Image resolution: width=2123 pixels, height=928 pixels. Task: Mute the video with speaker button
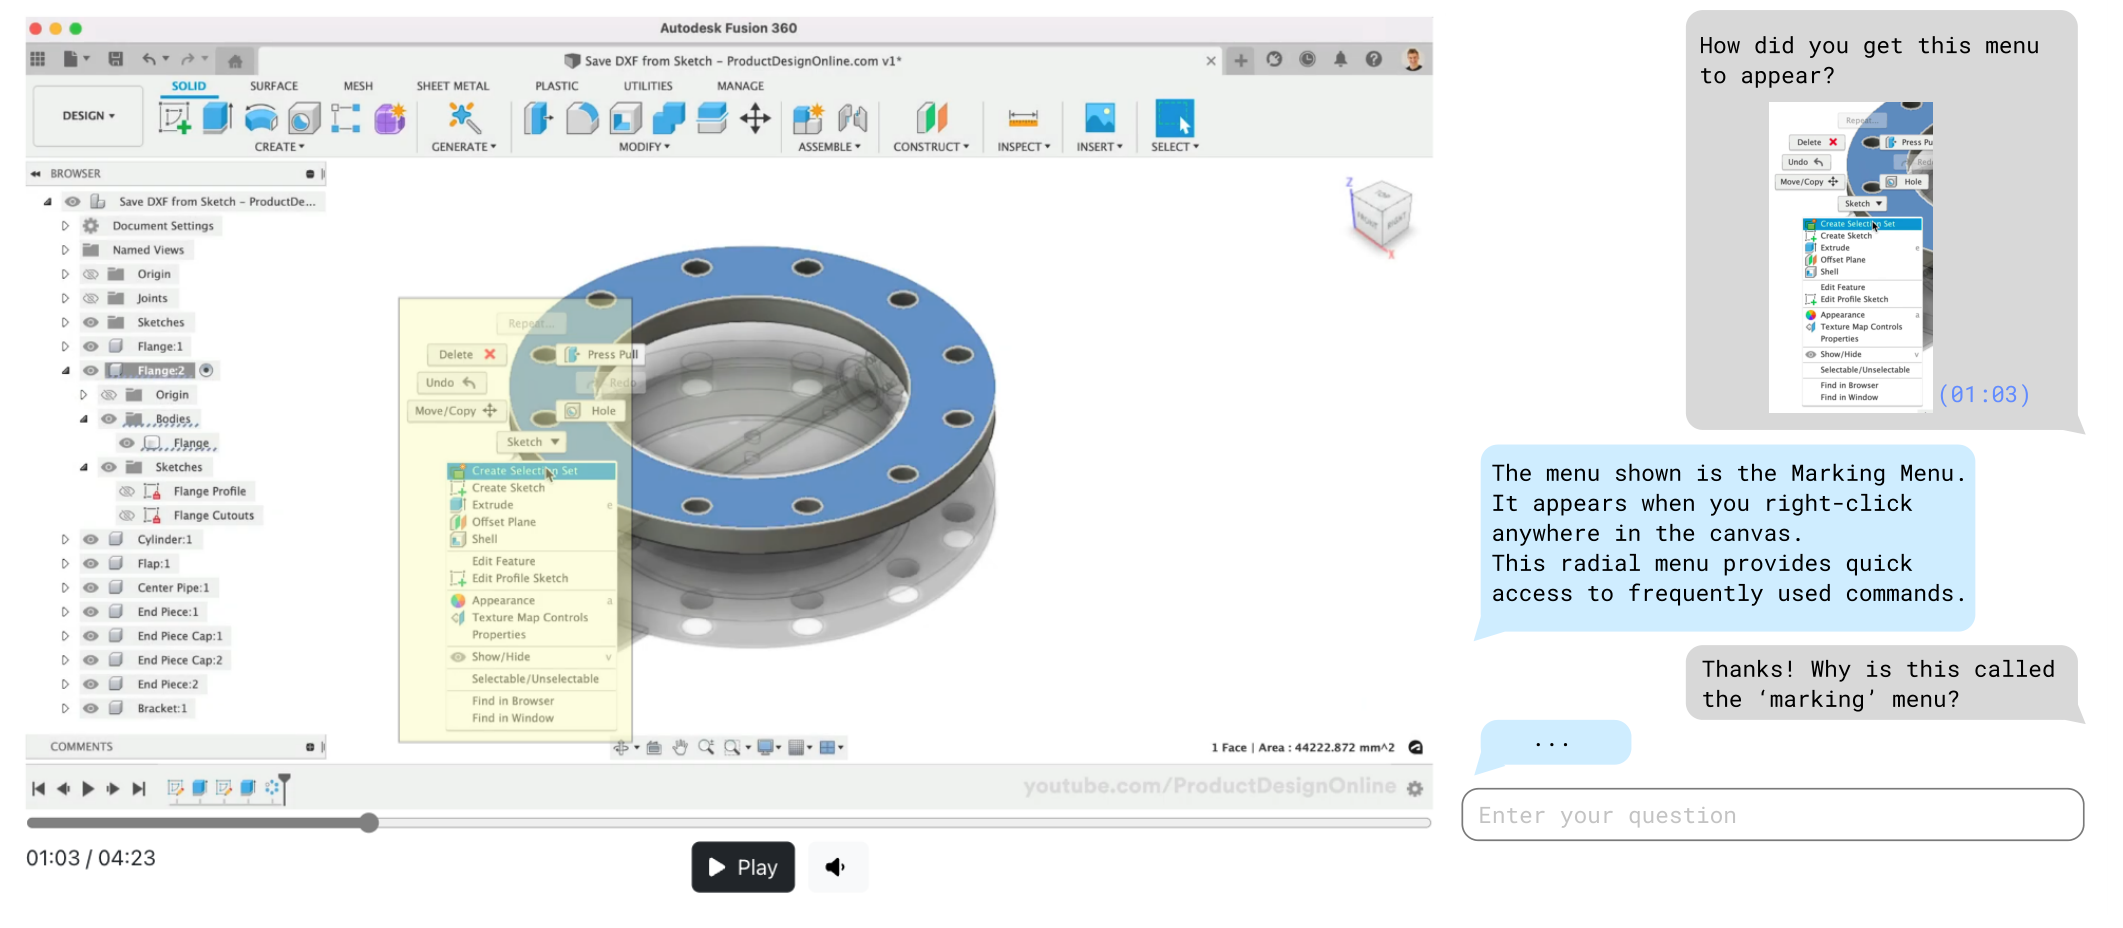837,867
